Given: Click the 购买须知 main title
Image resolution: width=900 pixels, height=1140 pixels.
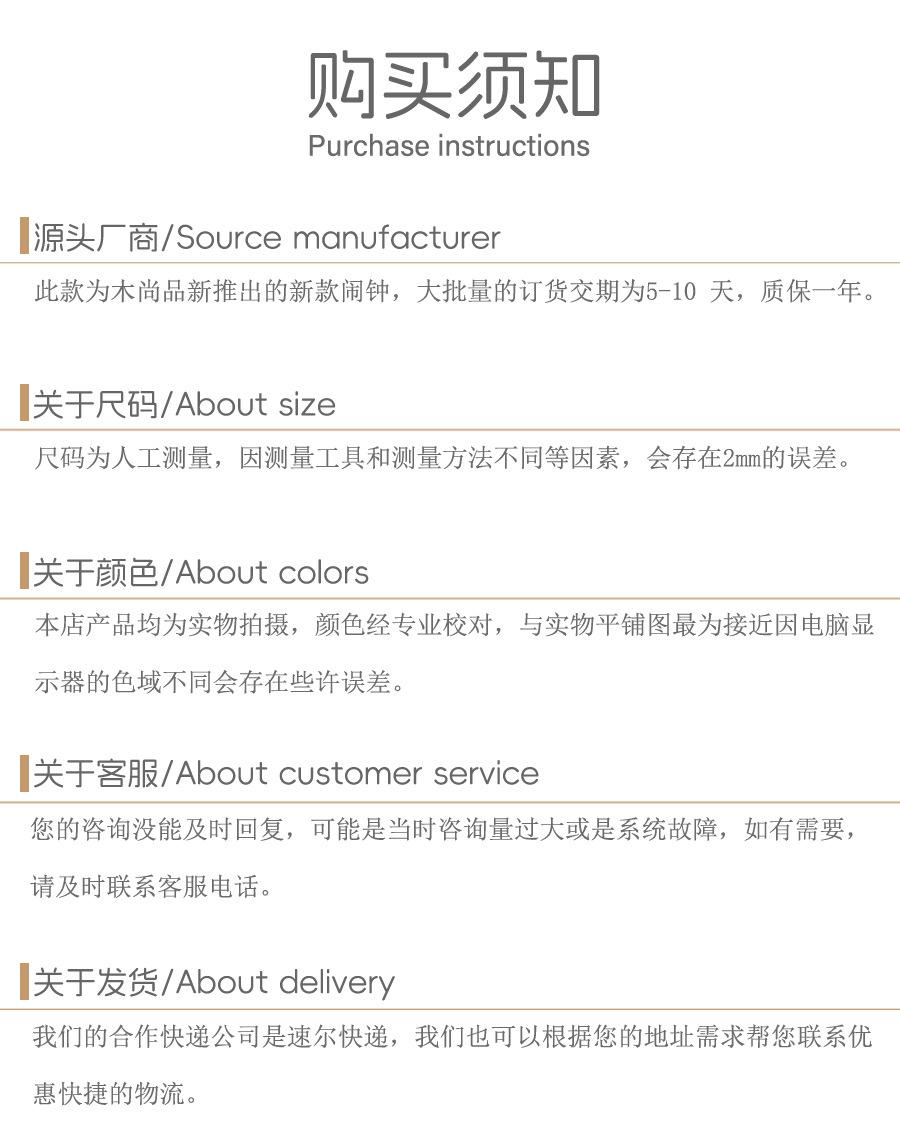Looking at the screenshot, I should (x=453, y=85).
